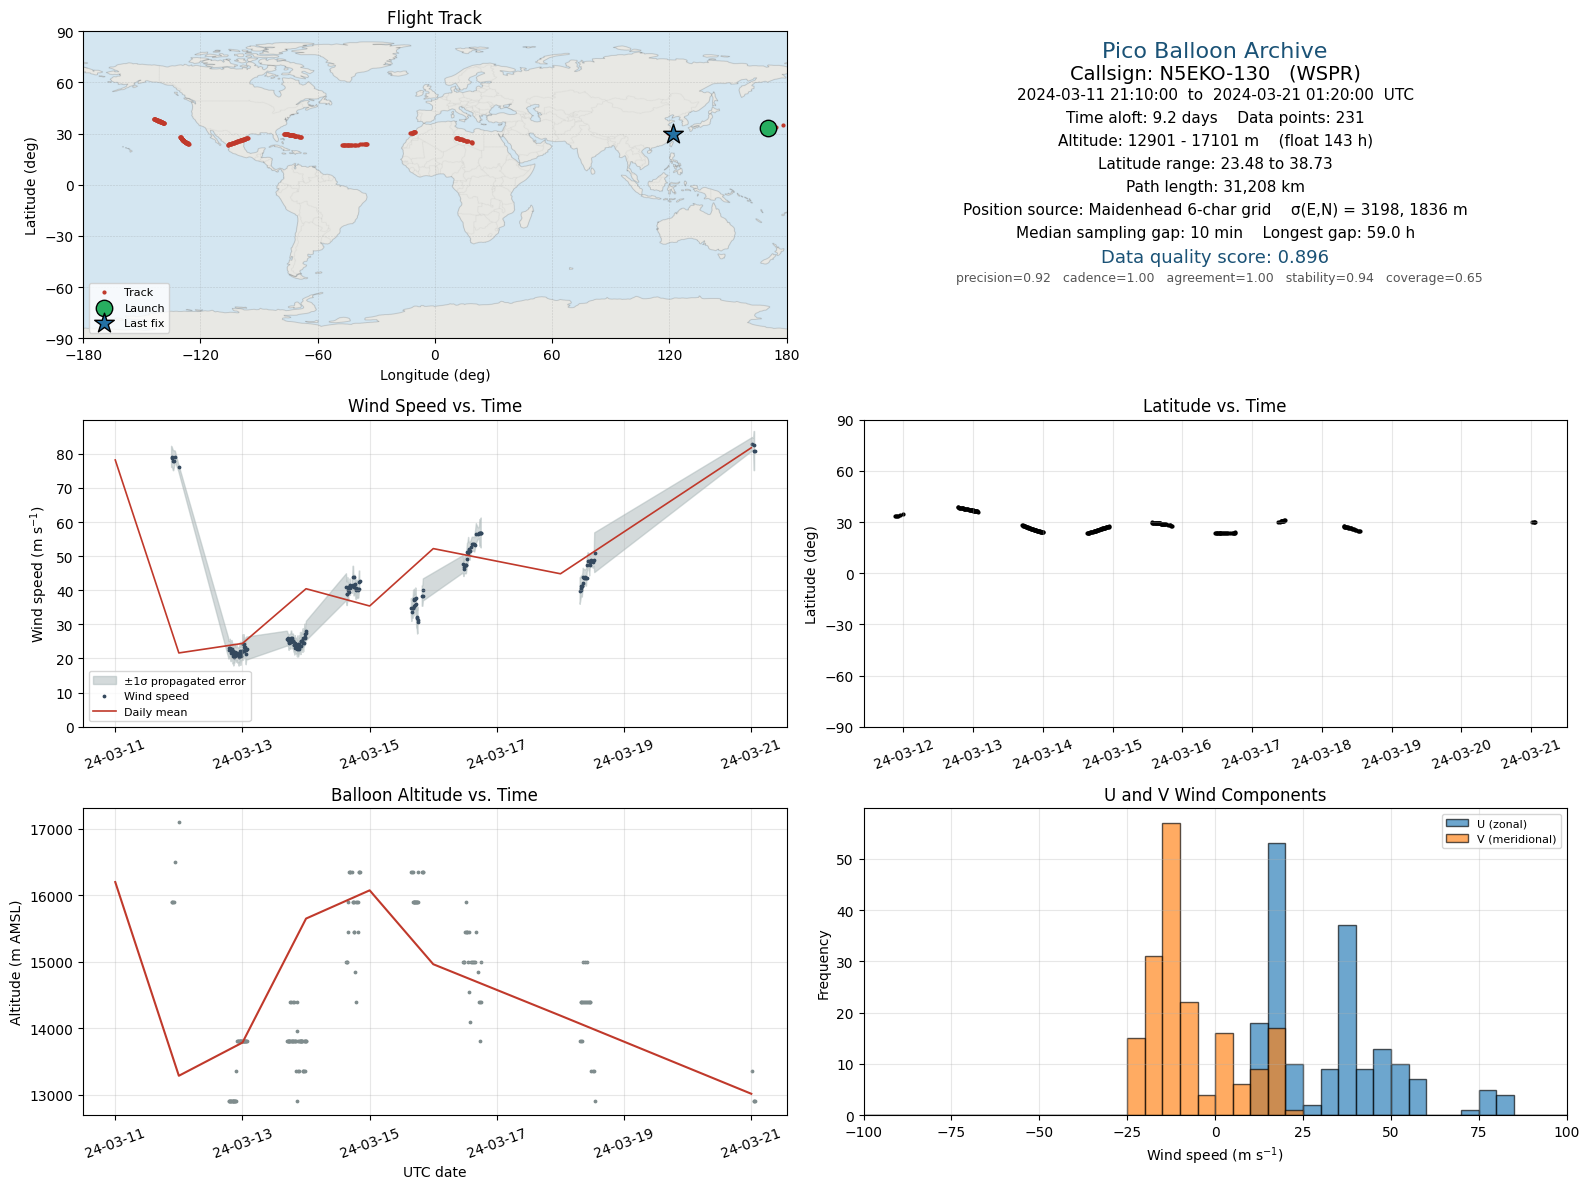Click the "13000" altitude tick label
The width and height of the screenshot is (1589, 1189).
pyautogui.click(x=53, y=1096)
